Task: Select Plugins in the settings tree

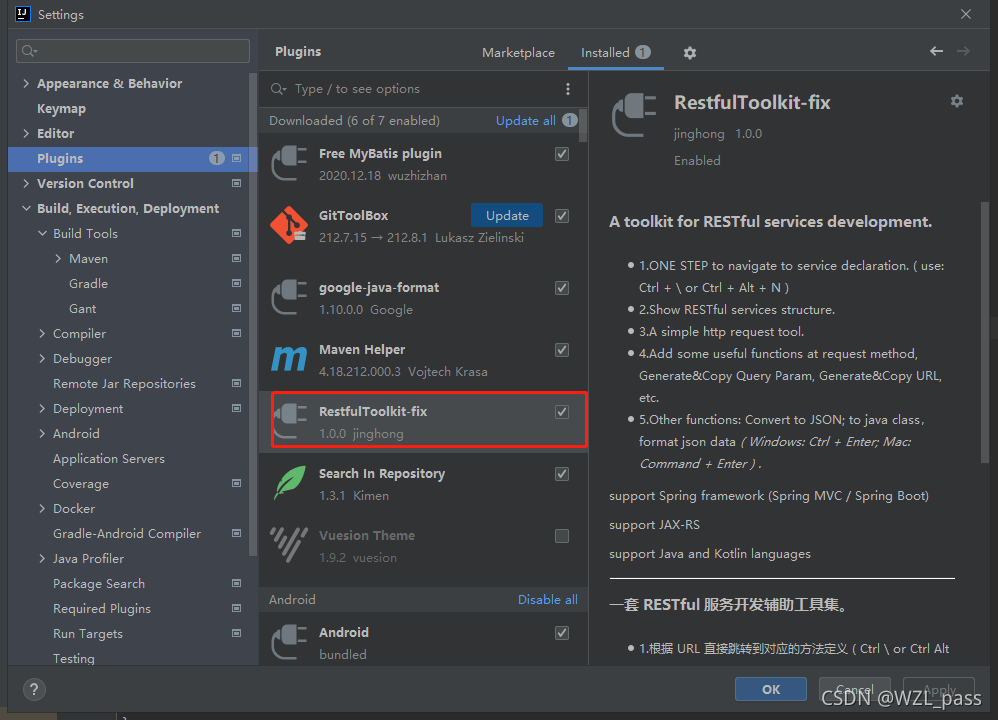Action: [x=132, y=159]
